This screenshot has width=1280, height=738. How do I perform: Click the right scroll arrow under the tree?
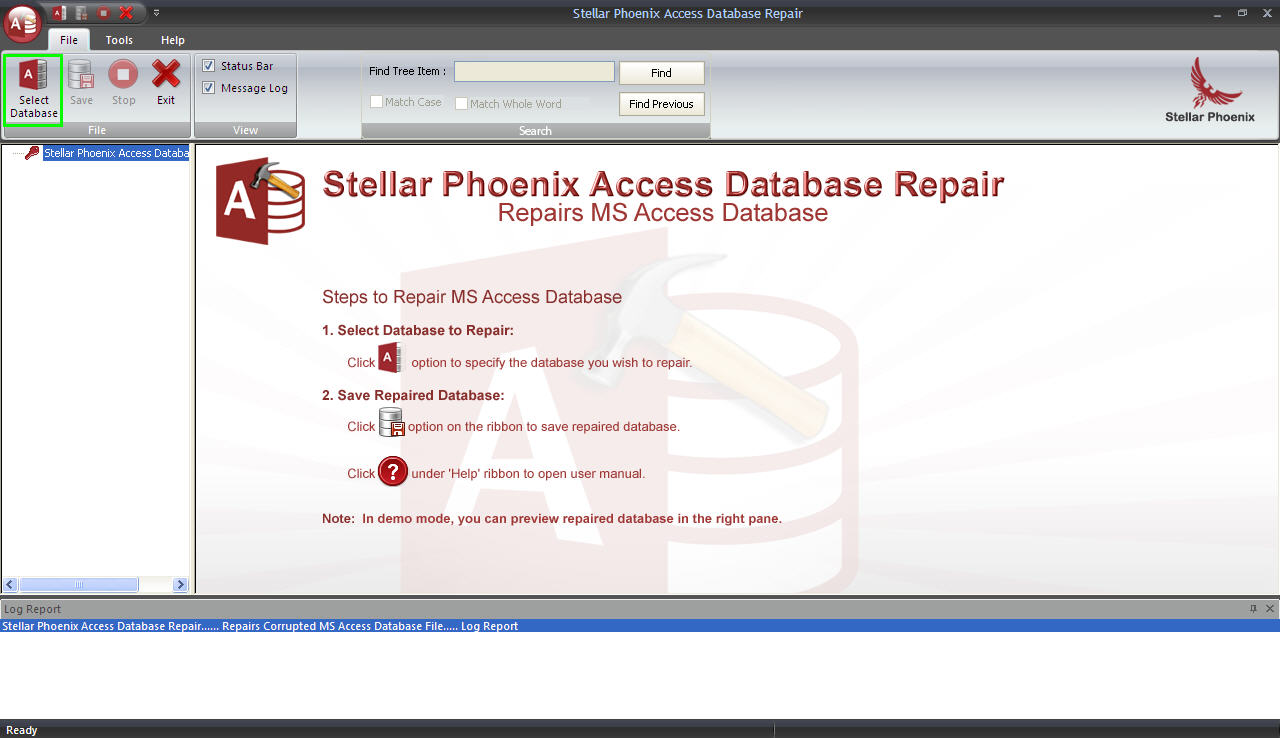pos(181,584)
